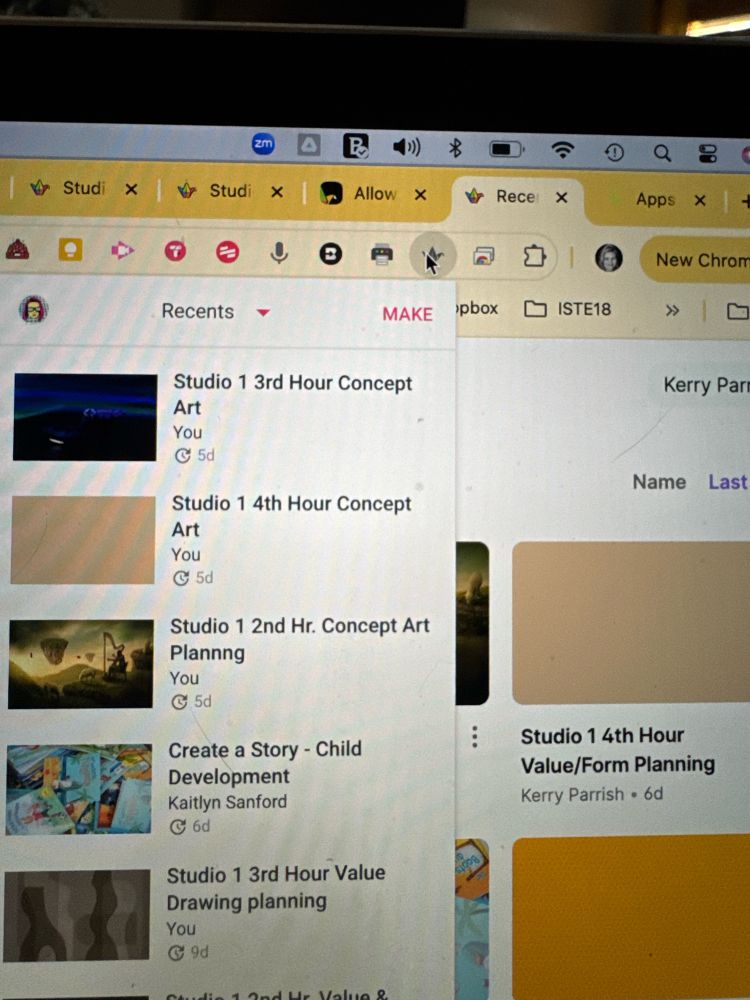Click the Wakelet extension icon under the cursor
This screenshot has height=1000, width=750.
[432, 256]
